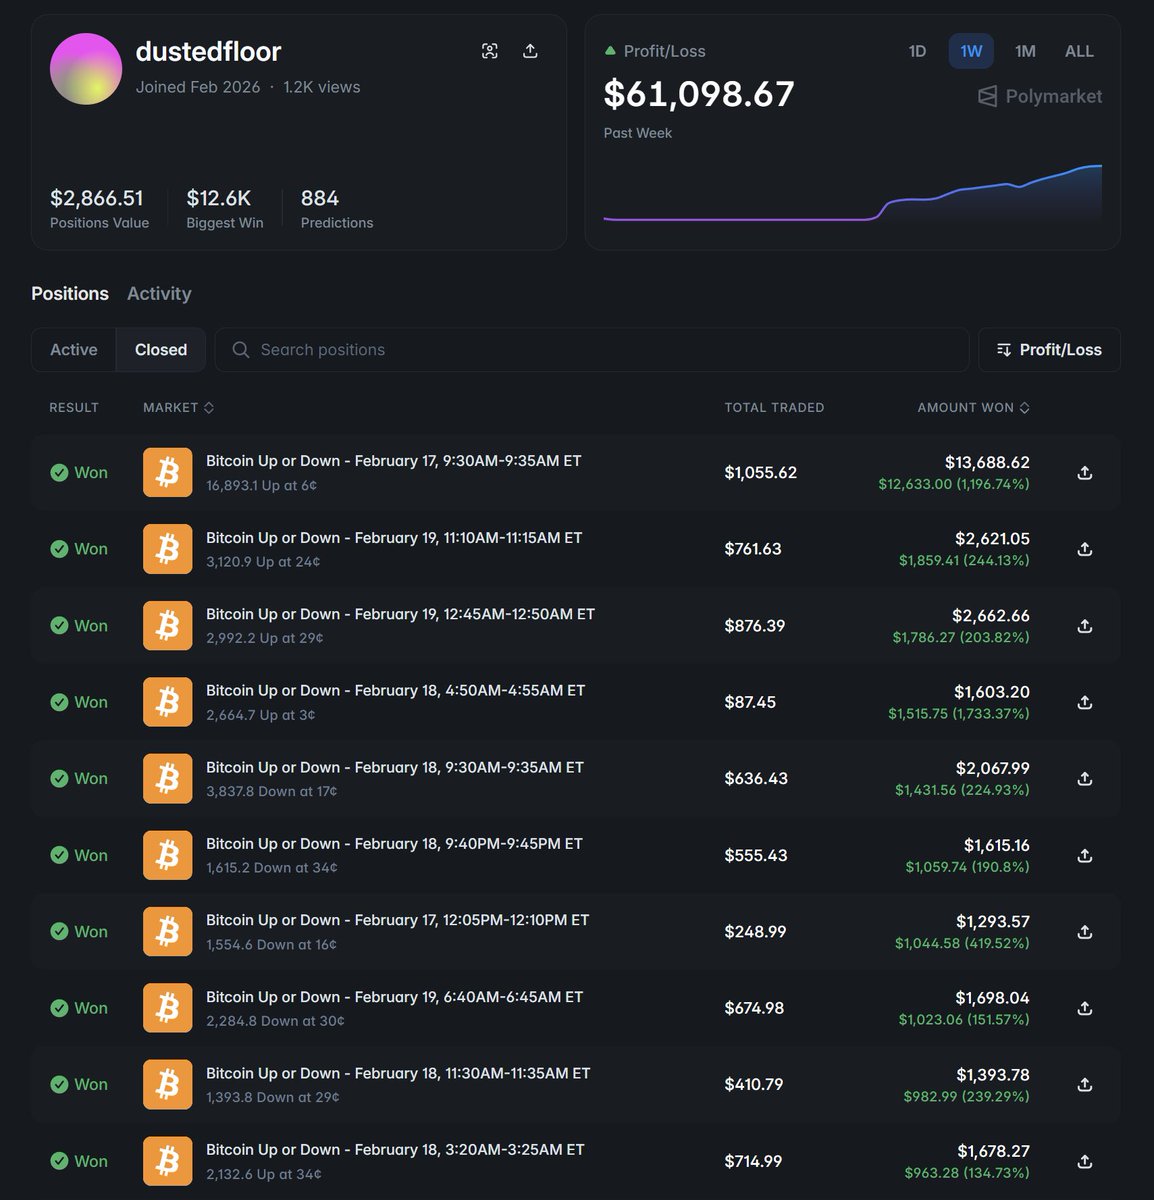The image size is (1154, 1200).
Task: Open the Positions tab
Action: pyautogui.click(x=70, y=294)
